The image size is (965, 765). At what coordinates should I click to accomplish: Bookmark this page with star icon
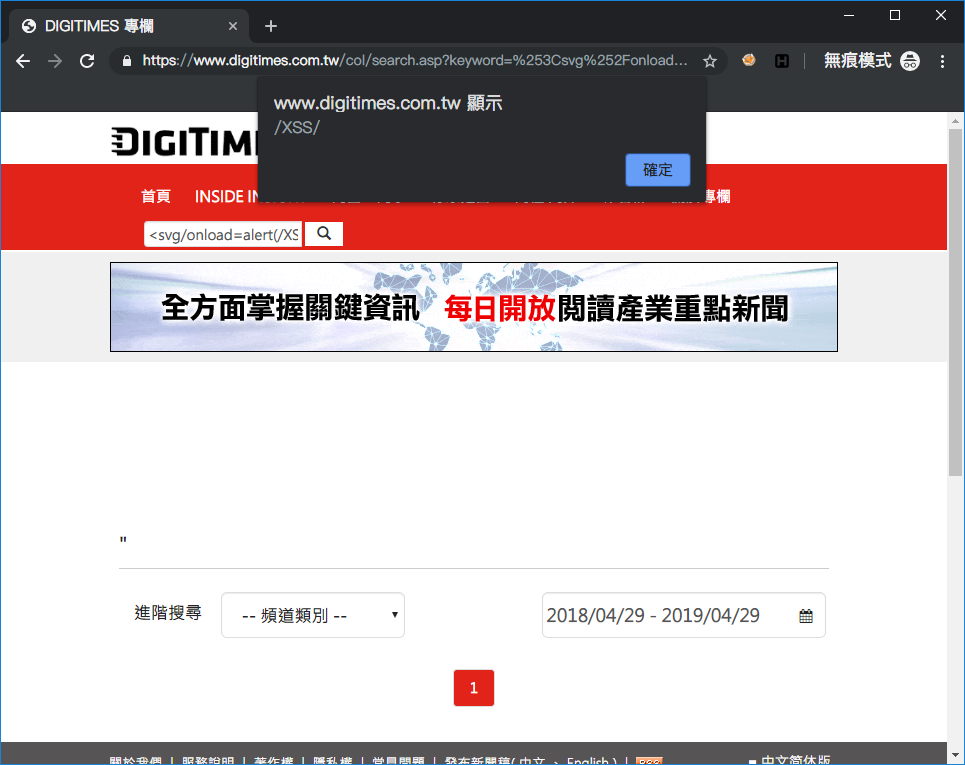coord(710,61)
